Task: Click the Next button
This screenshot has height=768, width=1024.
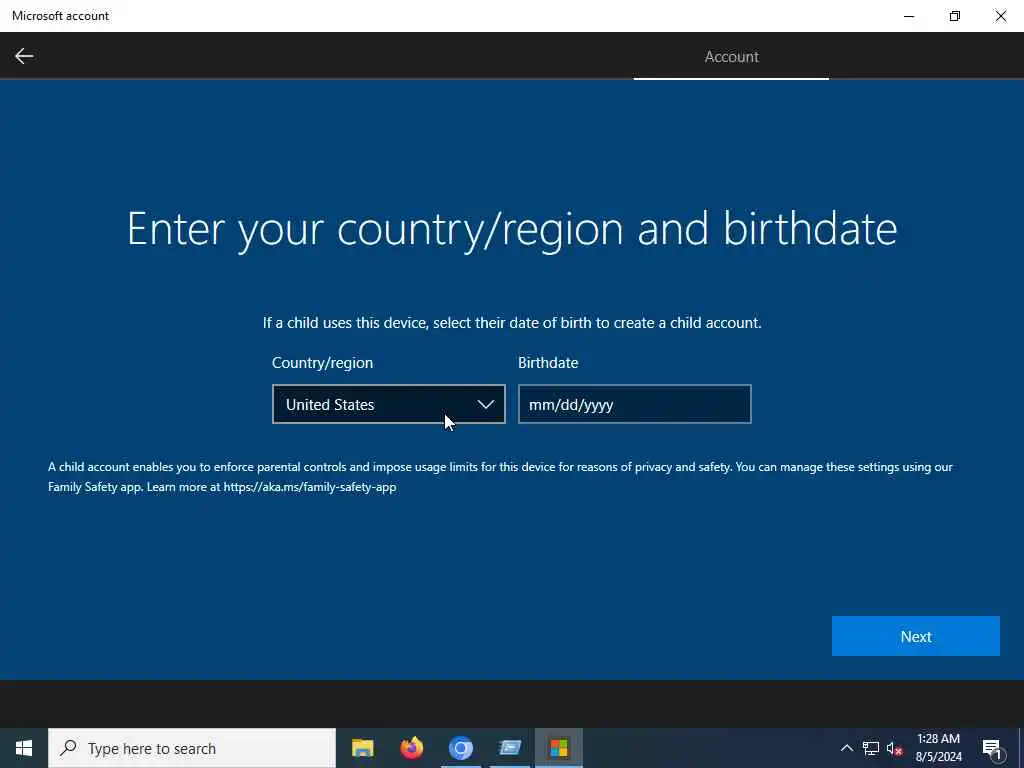Action: pyautogui.click(x=915, y=636)
